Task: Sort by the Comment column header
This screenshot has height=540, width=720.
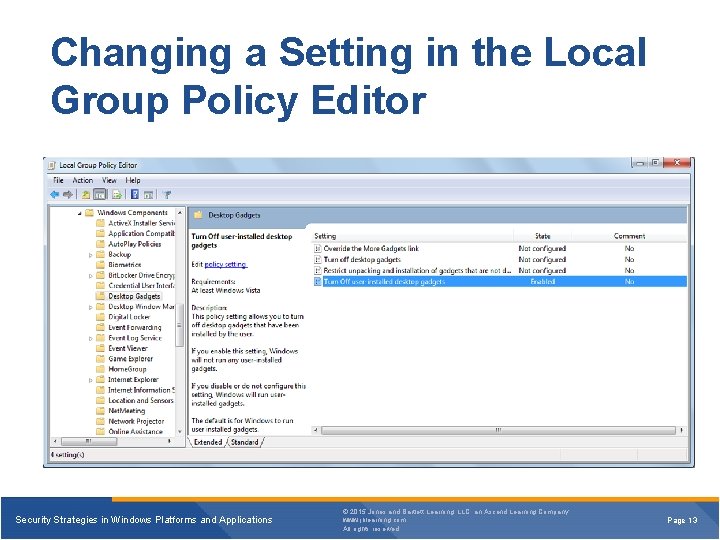Action: click(629, 236)
